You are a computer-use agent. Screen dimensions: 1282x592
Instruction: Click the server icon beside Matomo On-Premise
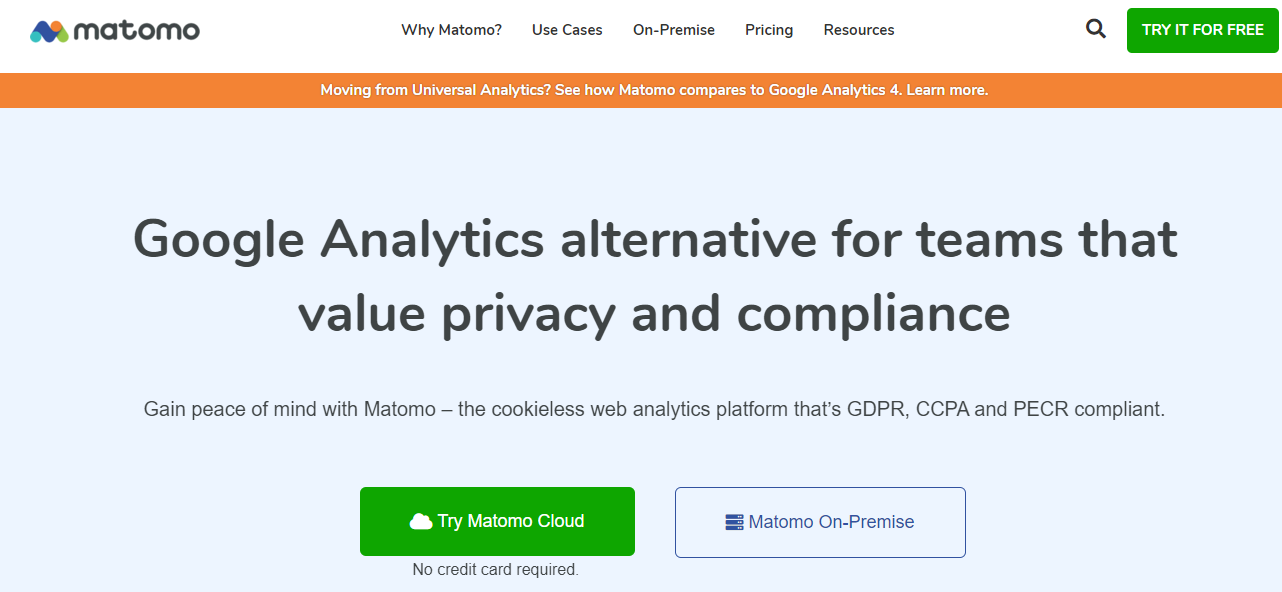[735, 522]
